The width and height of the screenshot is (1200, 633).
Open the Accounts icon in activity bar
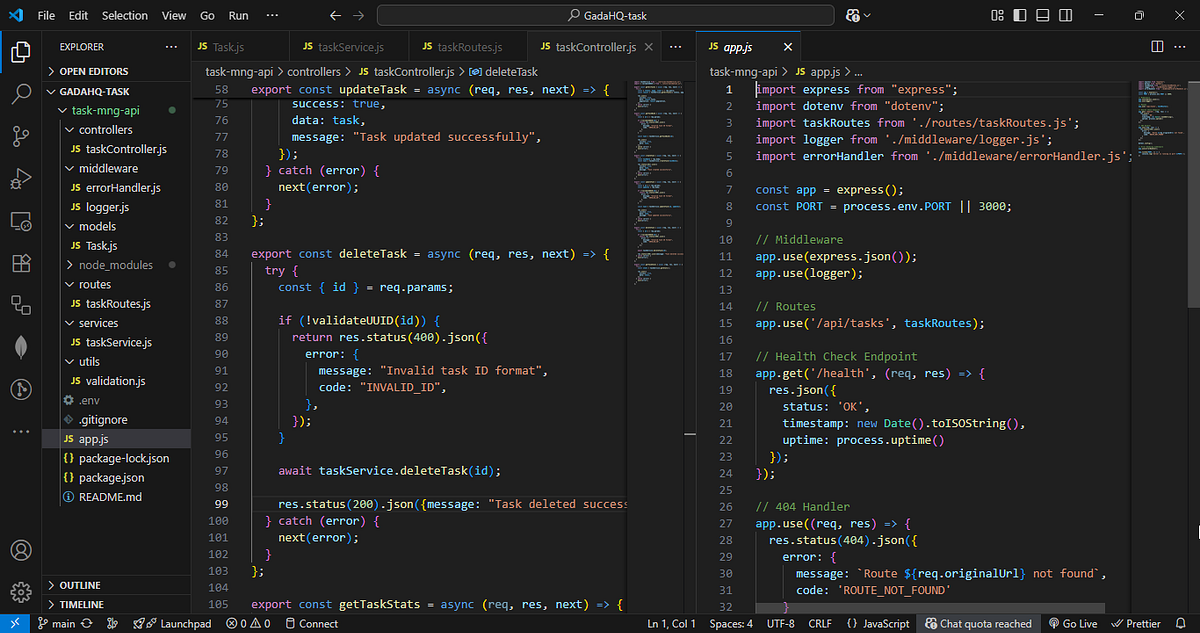click(21, 551)
